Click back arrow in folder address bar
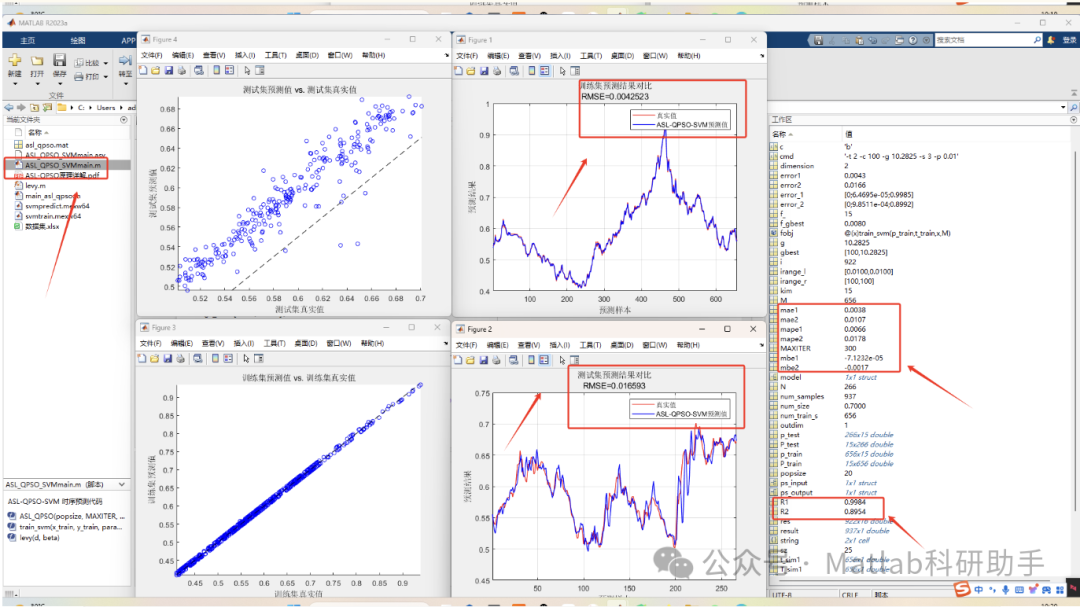The height and width of the screenshot is (607, 1080). tap(9, 107)
